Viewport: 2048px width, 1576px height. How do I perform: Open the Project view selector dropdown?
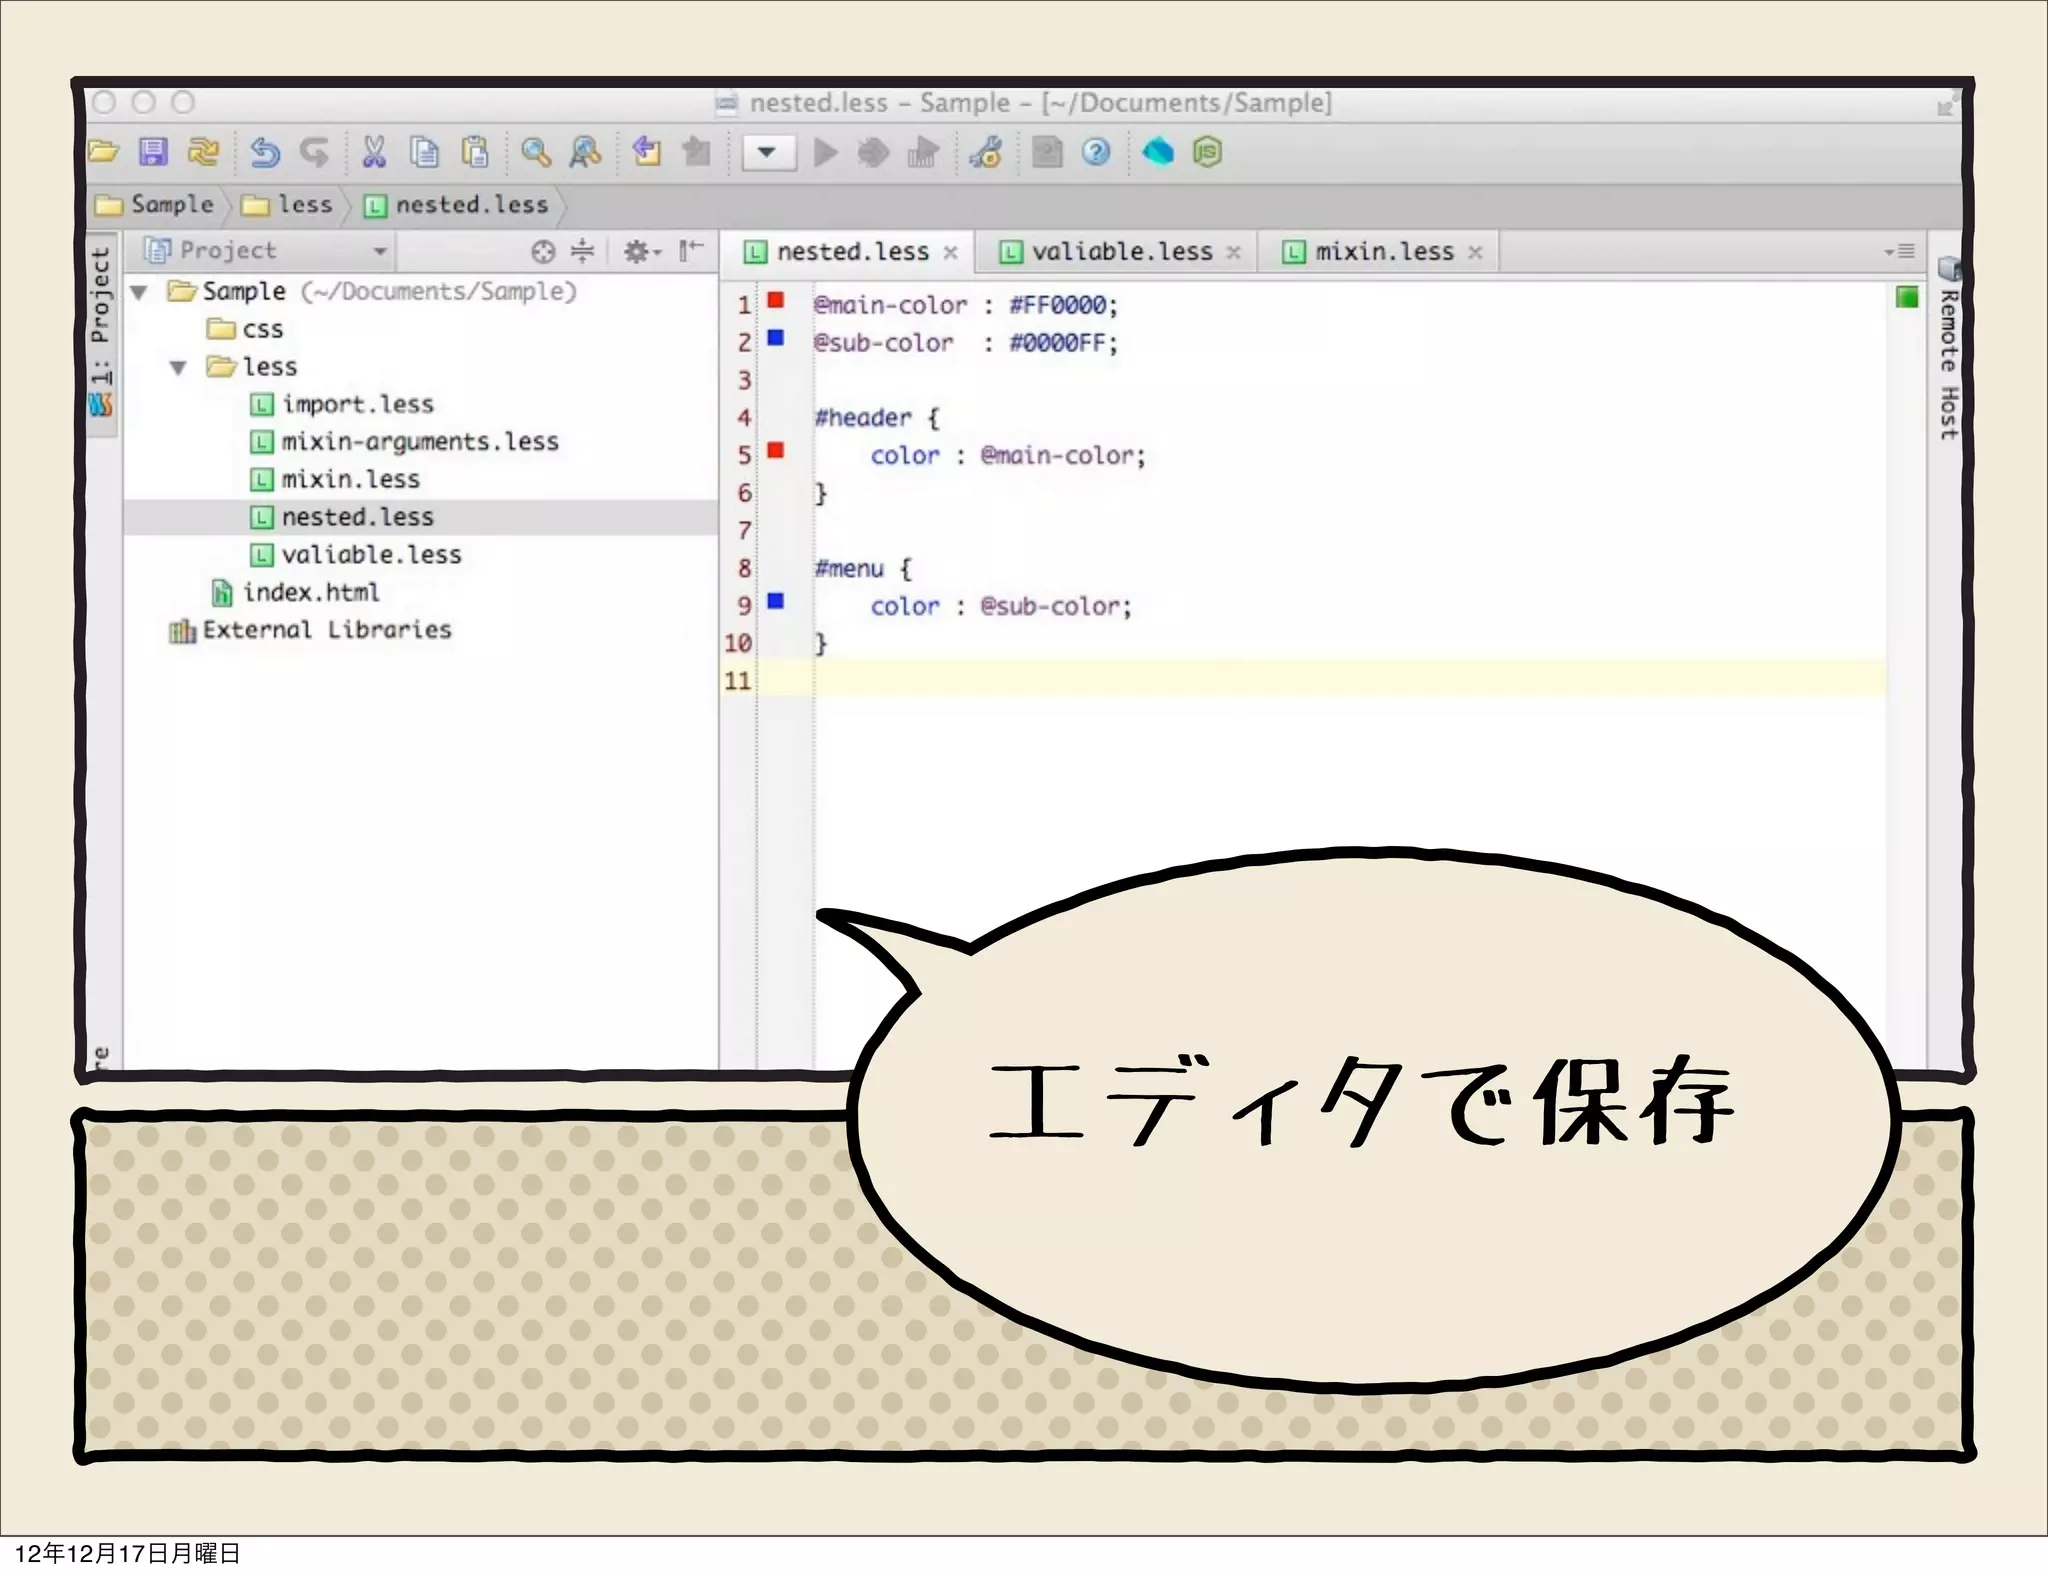pos(379,251)
